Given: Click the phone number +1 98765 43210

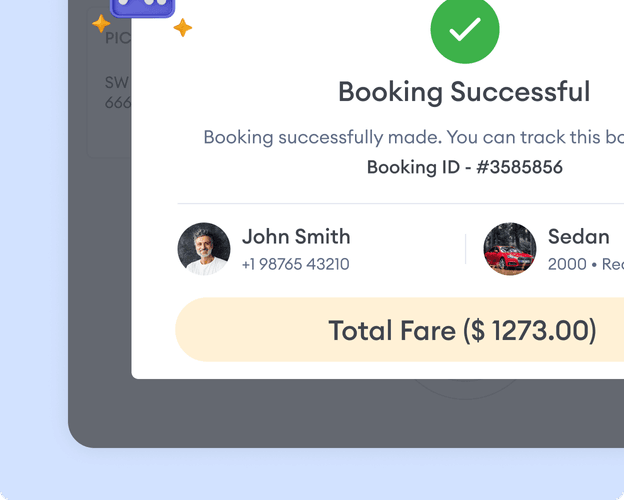Looking at the screenshot, I should point(296,264).
